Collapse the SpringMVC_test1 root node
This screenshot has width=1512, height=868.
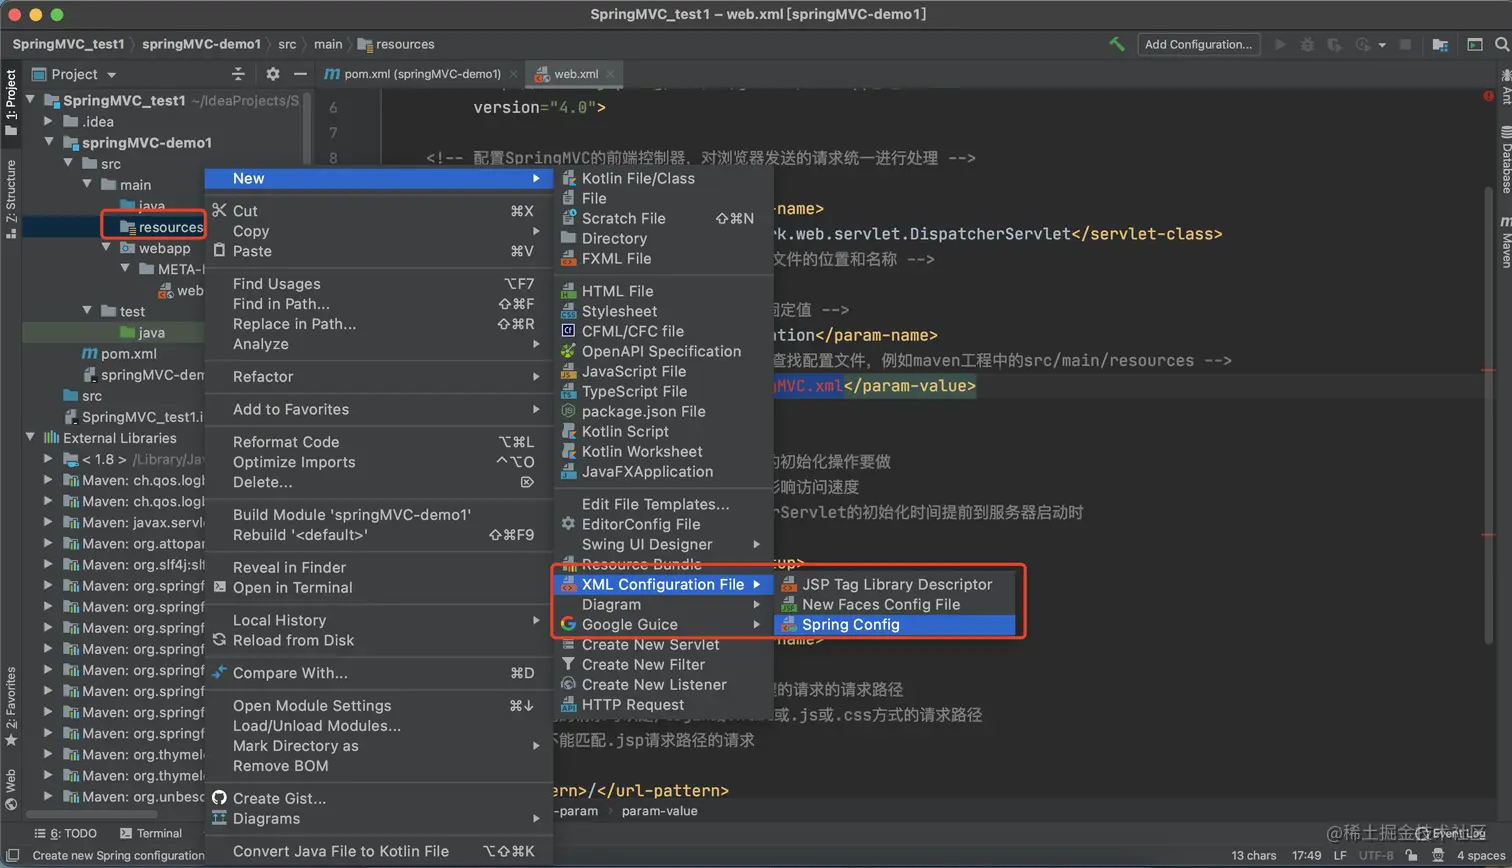tap(29, 100)
